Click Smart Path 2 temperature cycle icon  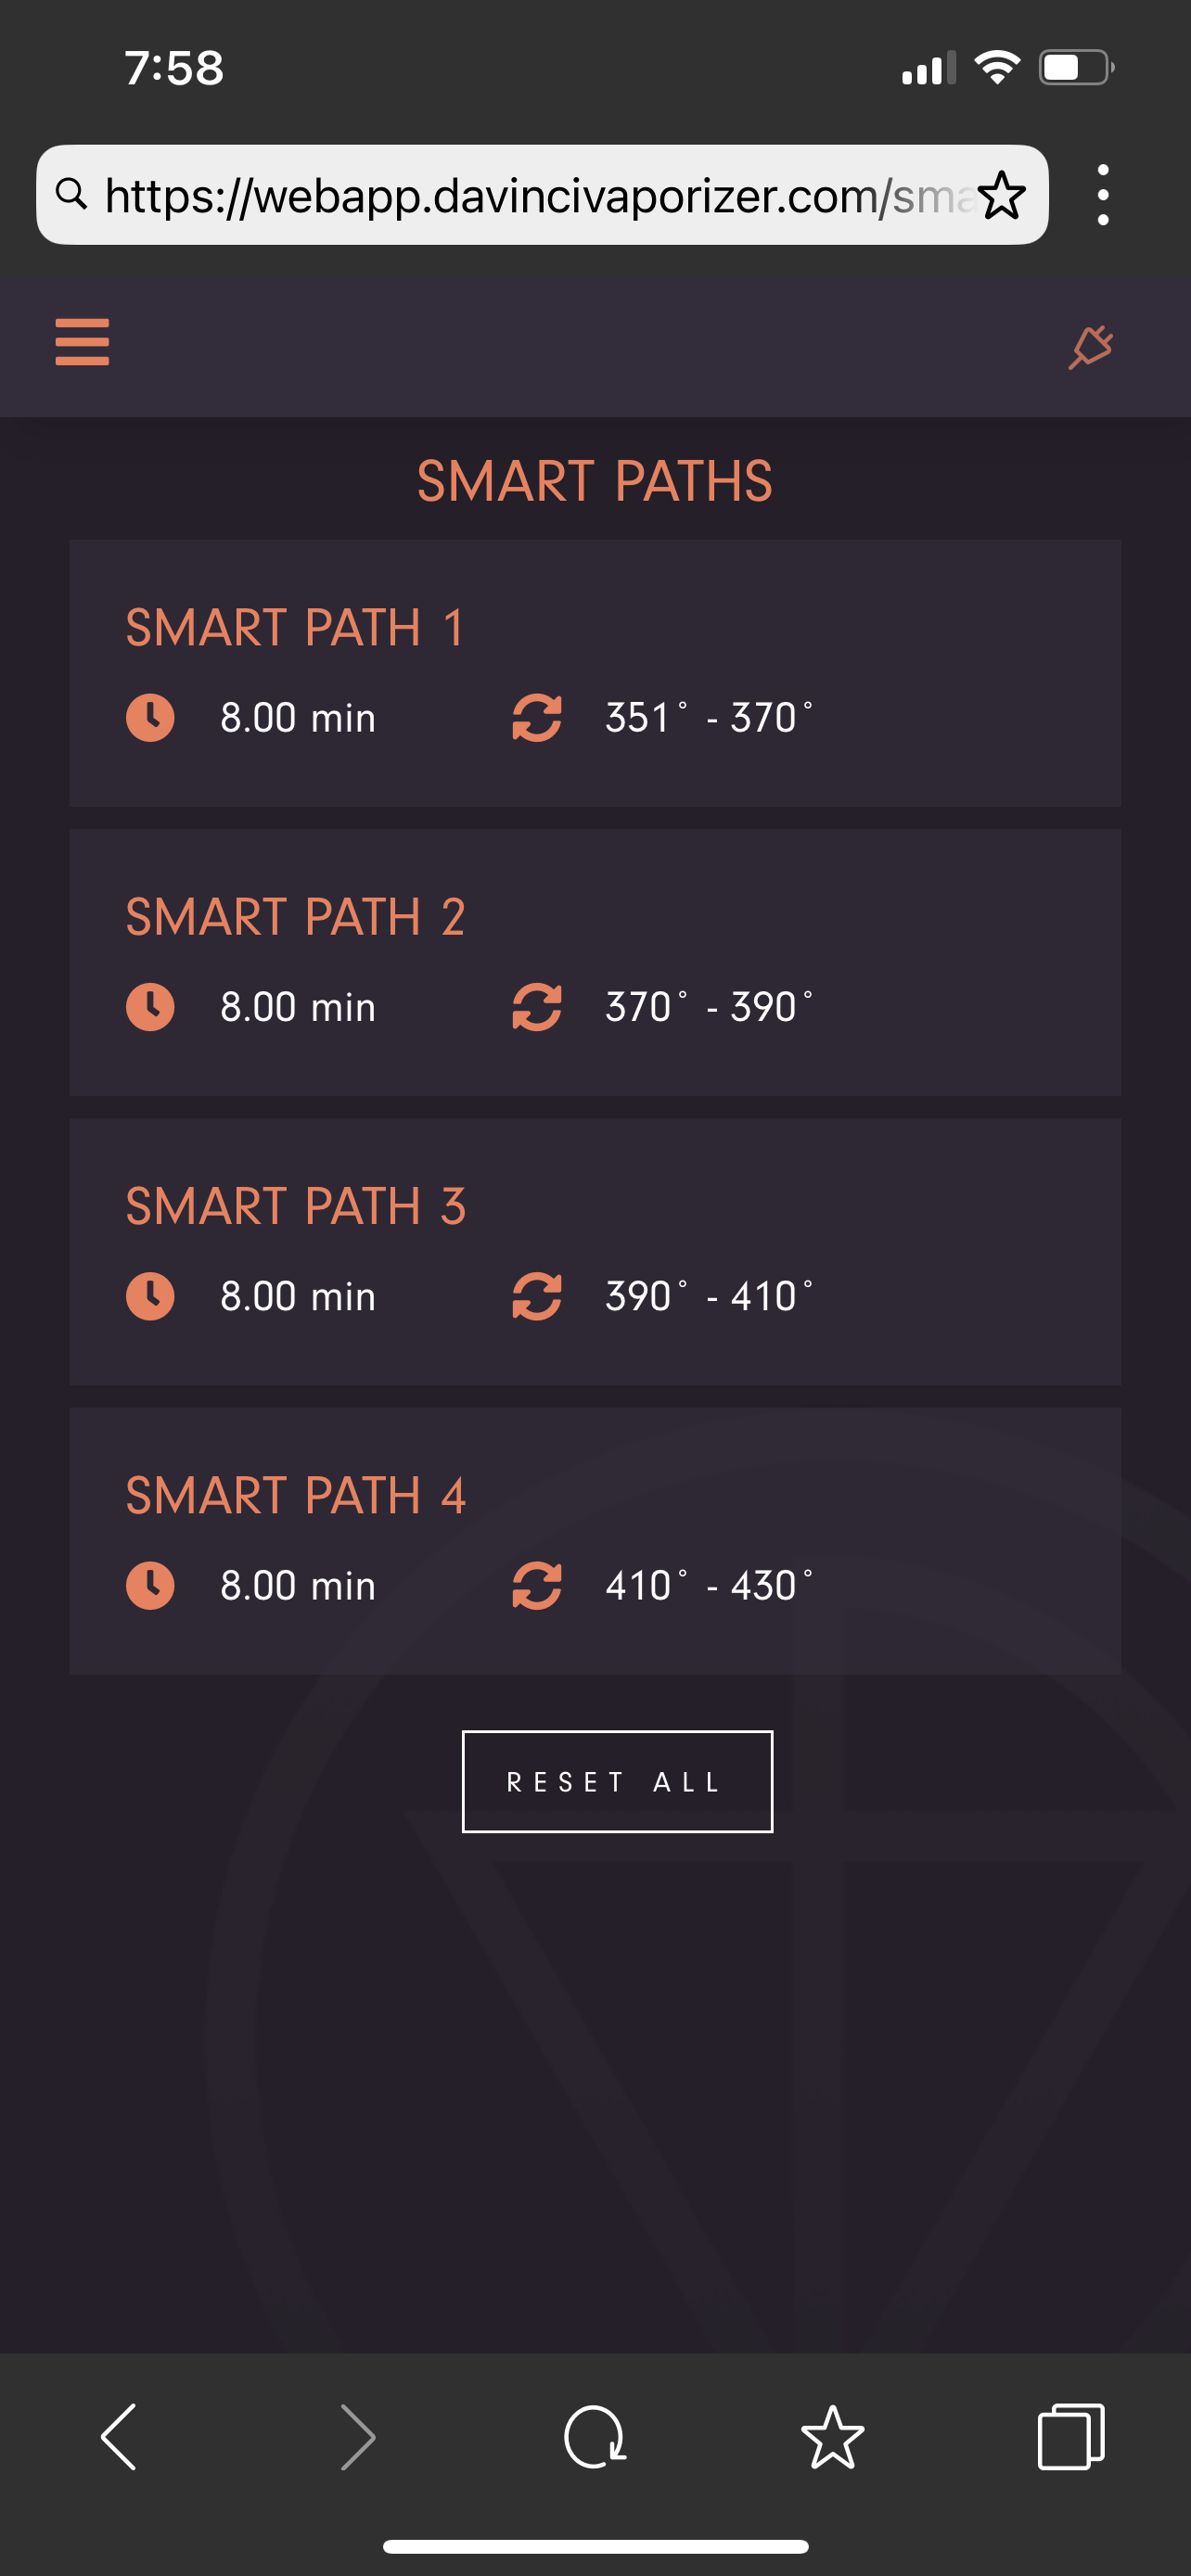pyautogui.click(x=537, y=1007)
